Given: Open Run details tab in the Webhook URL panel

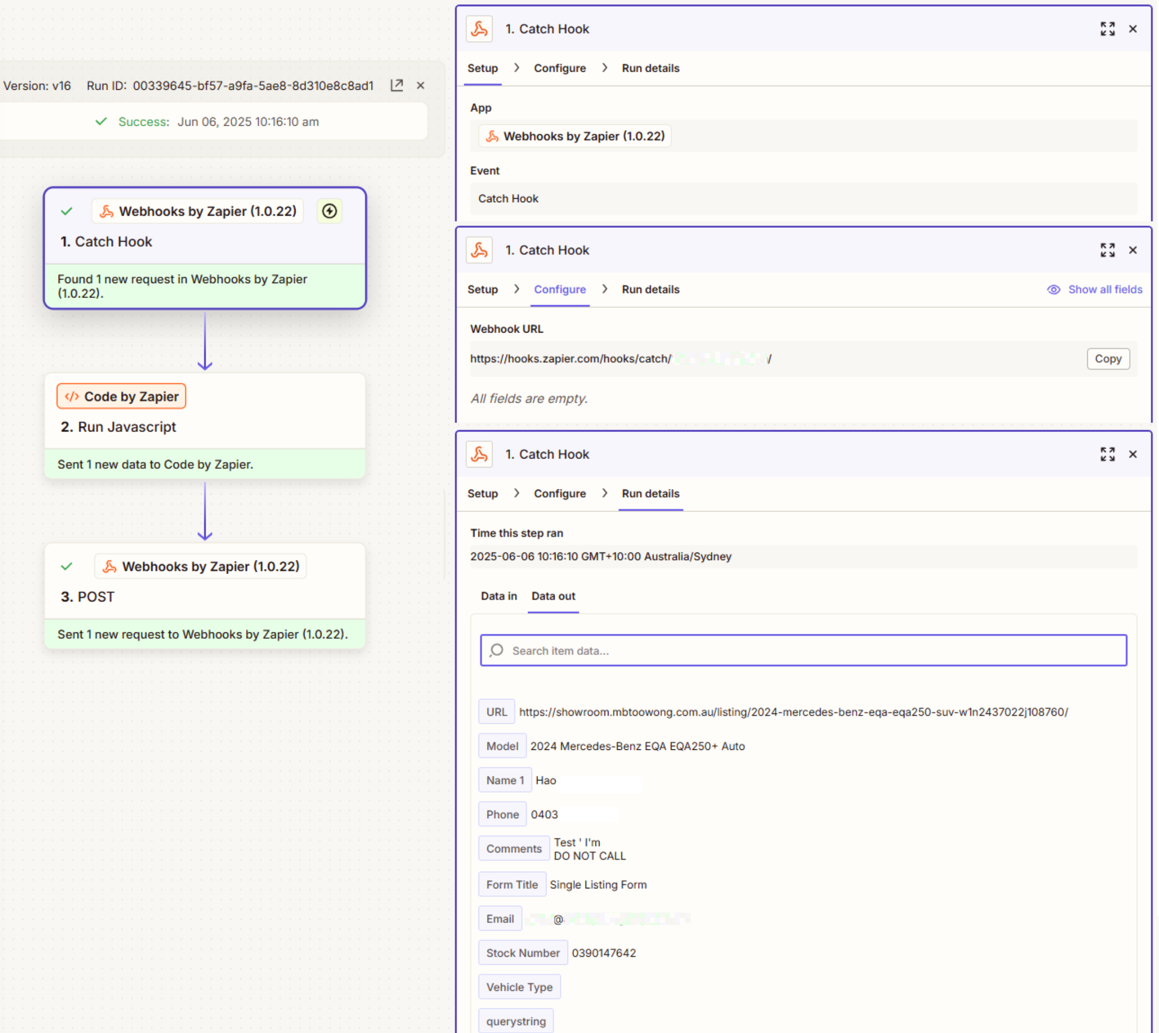Looking at the screenshot, I should point(650,290).
